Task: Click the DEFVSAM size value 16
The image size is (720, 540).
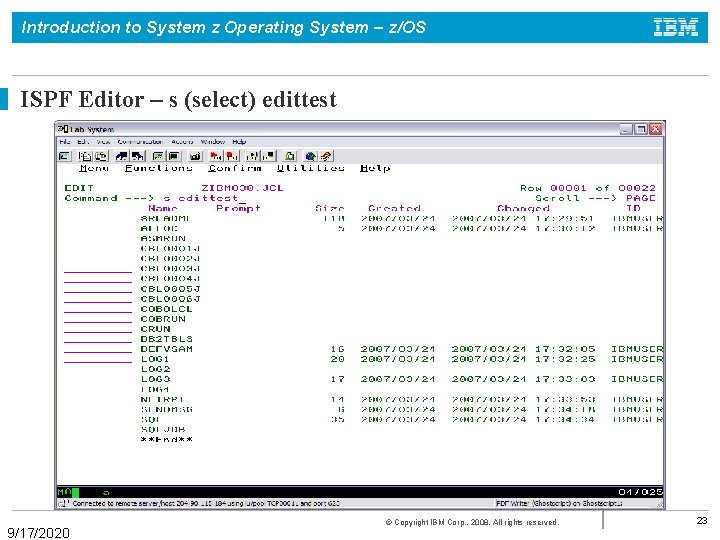Action: pos(338,349)
